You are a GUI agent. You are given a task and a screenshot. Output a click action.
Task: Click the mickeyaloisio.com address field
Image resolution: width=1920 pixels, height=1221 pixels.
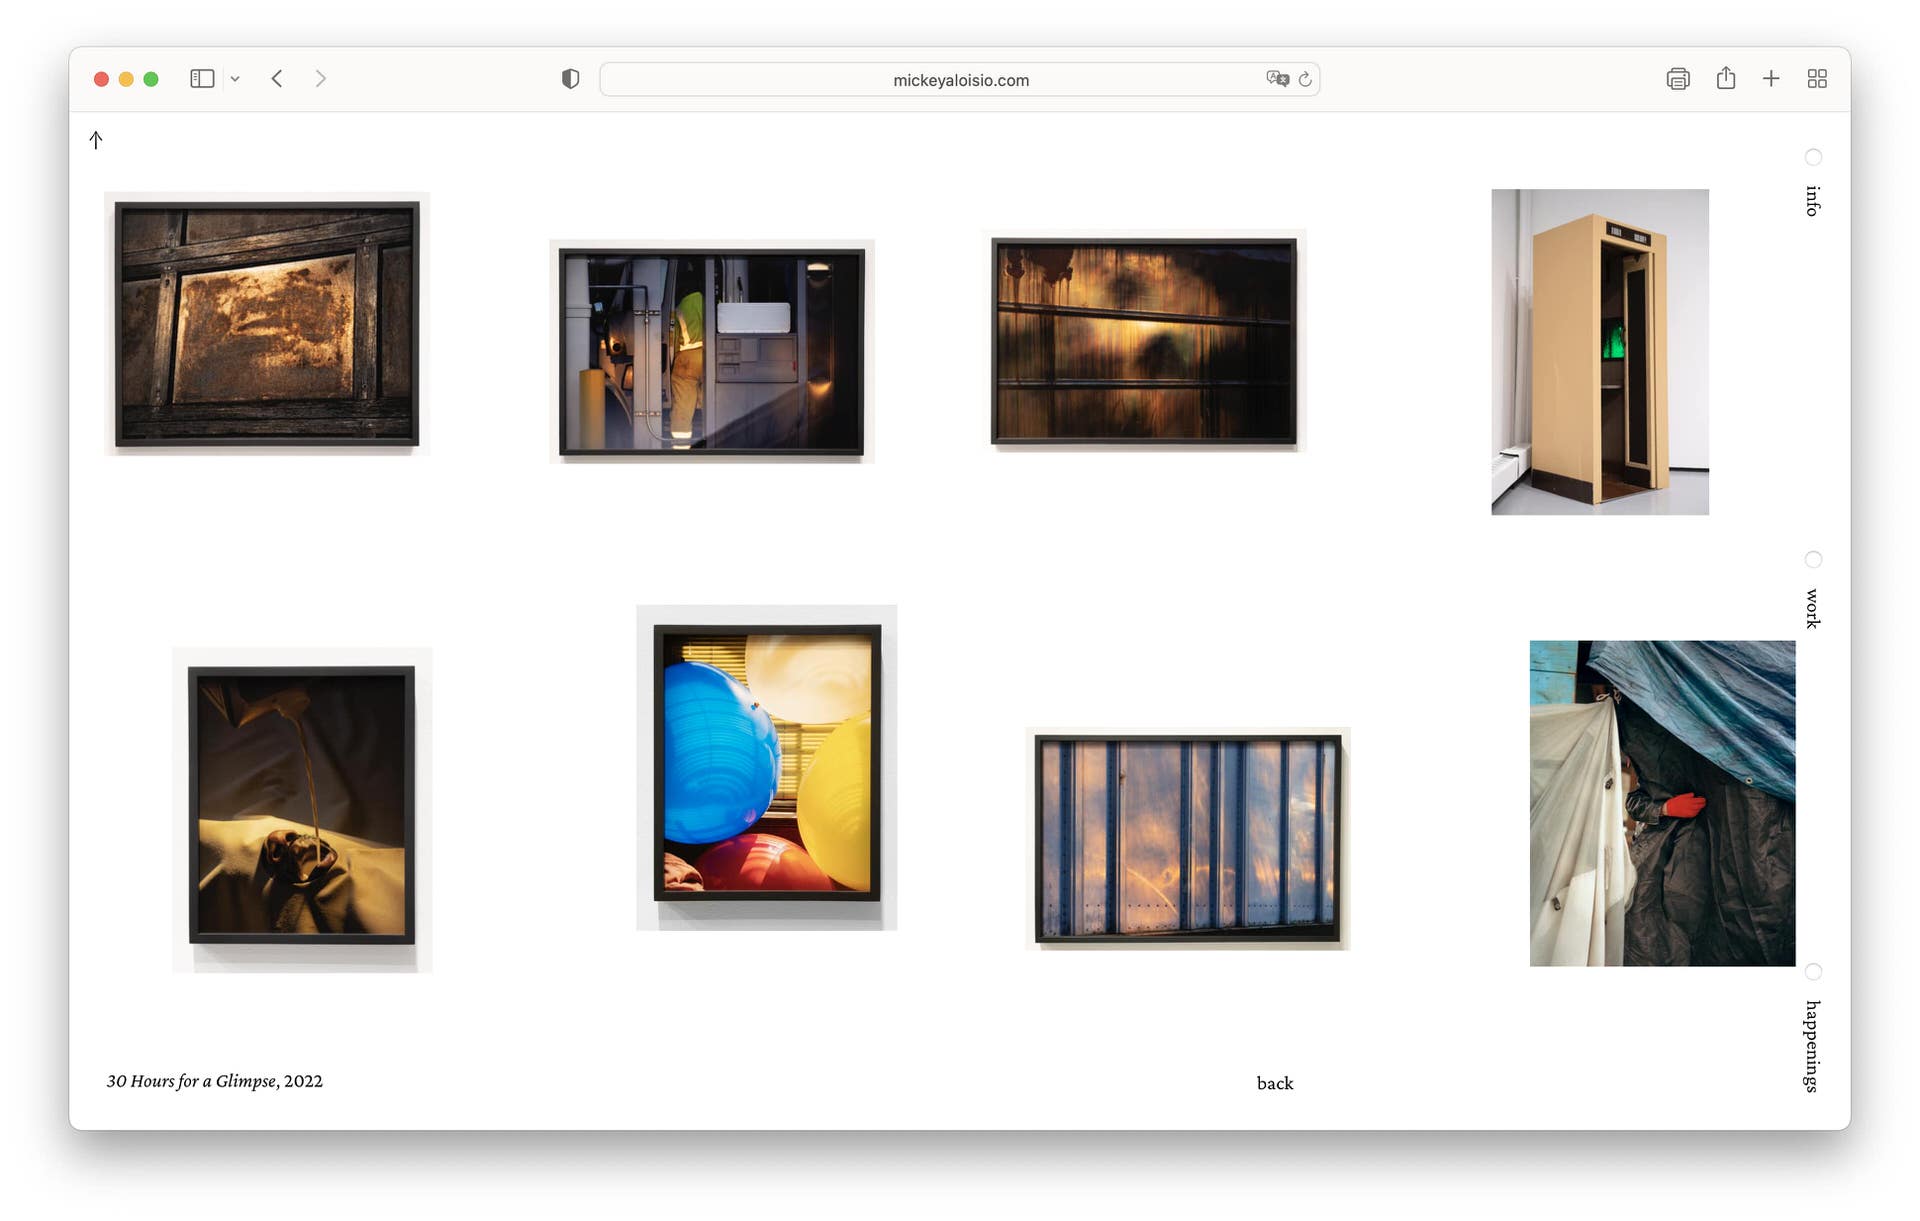[960, 80]
